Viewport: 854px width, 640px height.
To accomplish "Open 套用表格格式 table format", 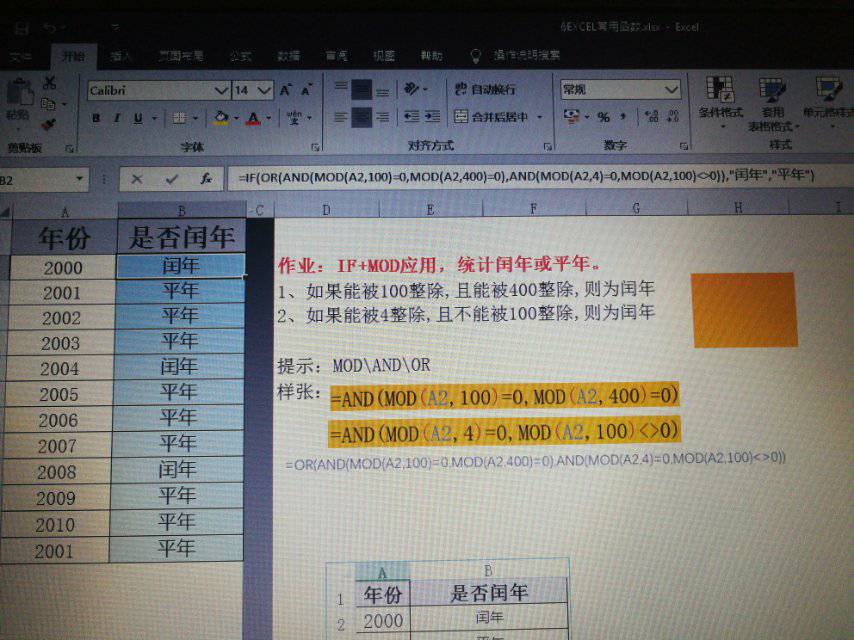I will pyautogui.click(x=773, y=103).
